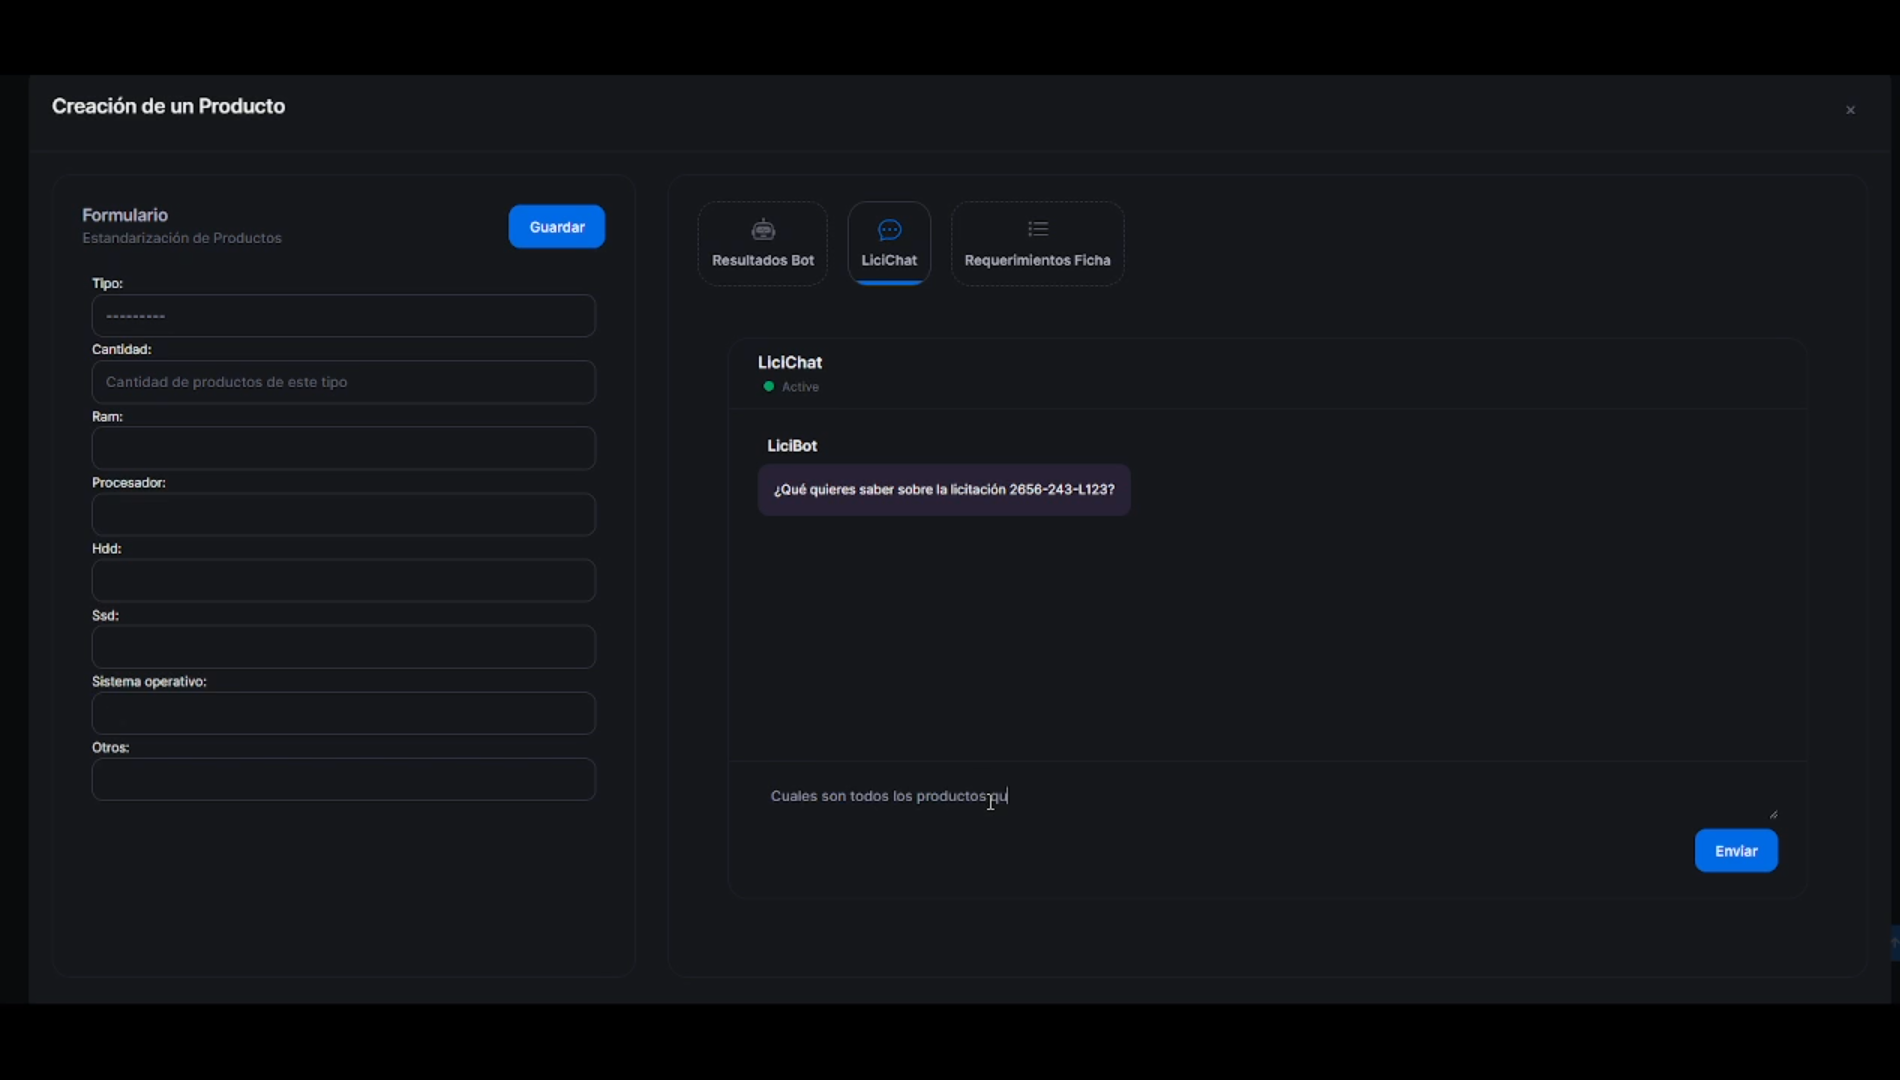
Task: Click the Hdd input field
Action: (343, 581)
